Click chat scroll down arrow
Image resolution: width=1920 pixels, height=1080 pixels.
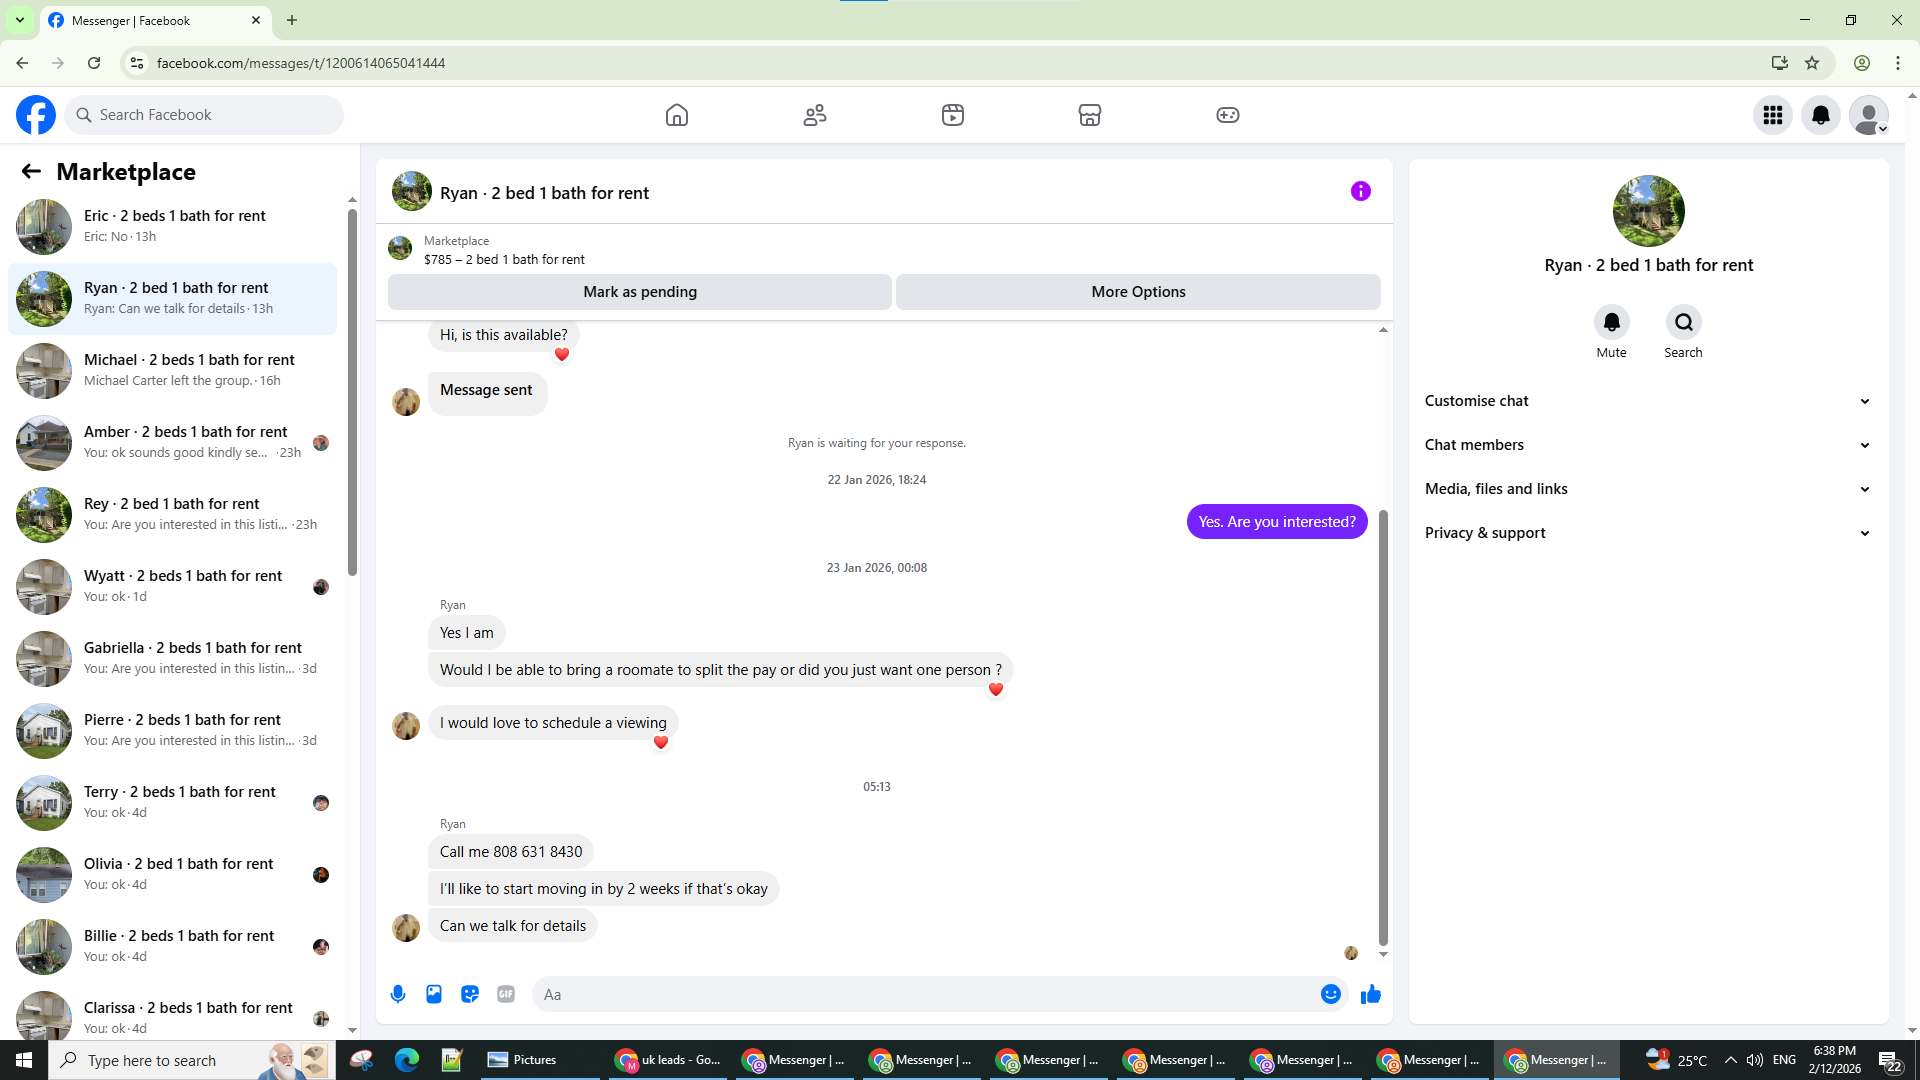tap(1383, 955)
